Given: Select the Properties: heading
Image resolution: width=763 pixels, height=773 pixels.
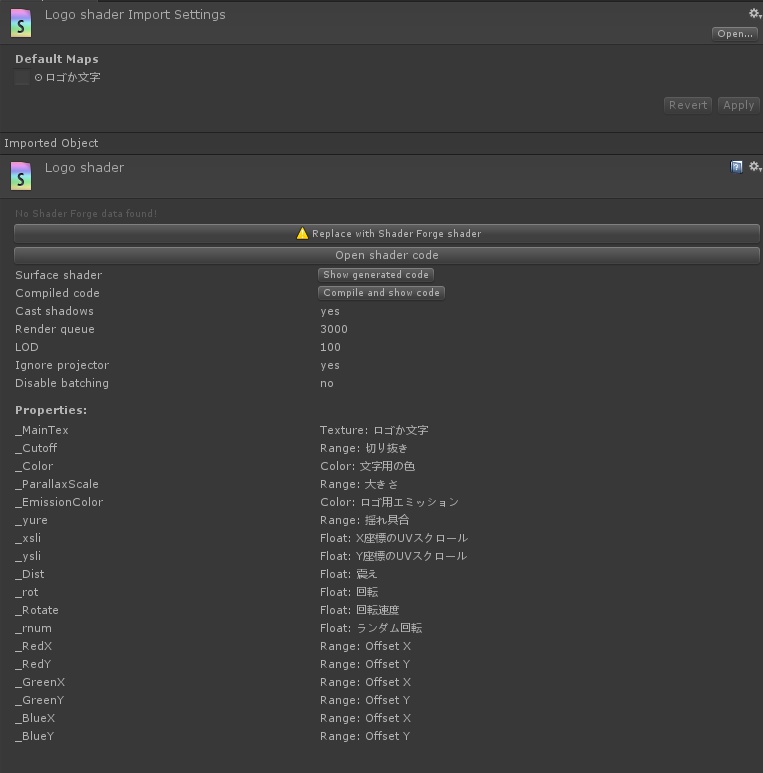Looking at the screenshot, I should [51, 410].
